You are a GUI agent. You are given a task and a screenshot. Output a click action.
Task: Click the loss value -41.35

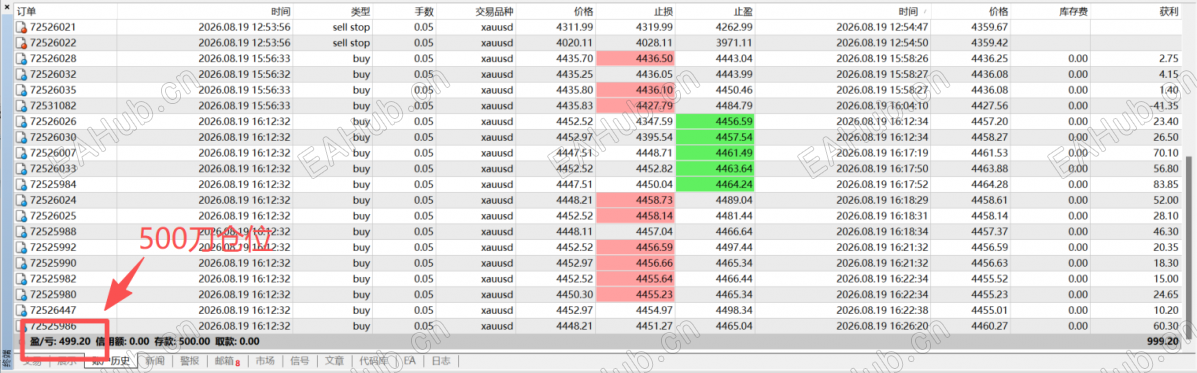click(1164, 105)
